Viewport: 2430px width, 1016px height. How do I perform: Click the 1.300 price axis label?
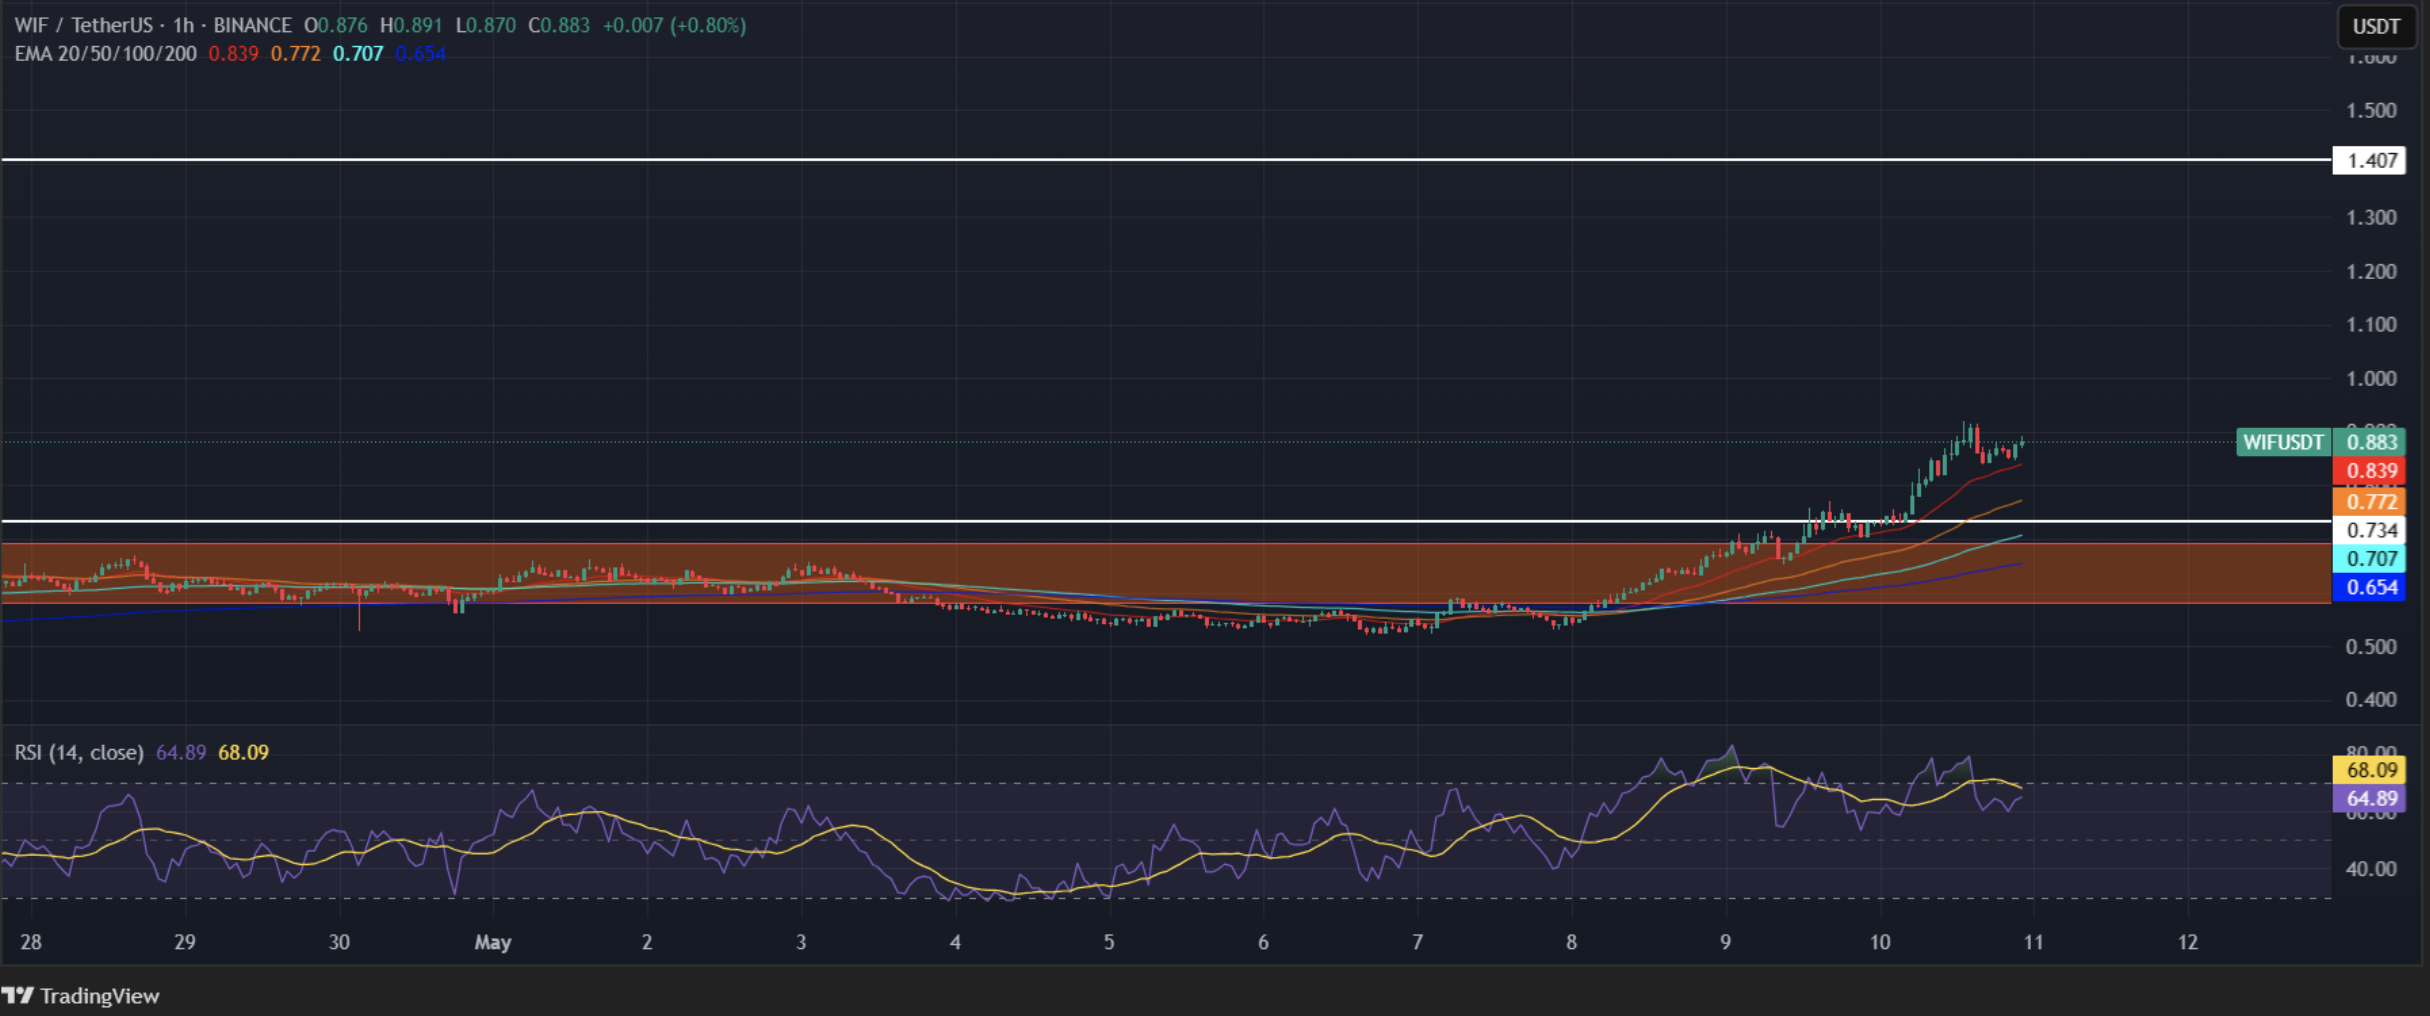click(x=2371, y=218)
